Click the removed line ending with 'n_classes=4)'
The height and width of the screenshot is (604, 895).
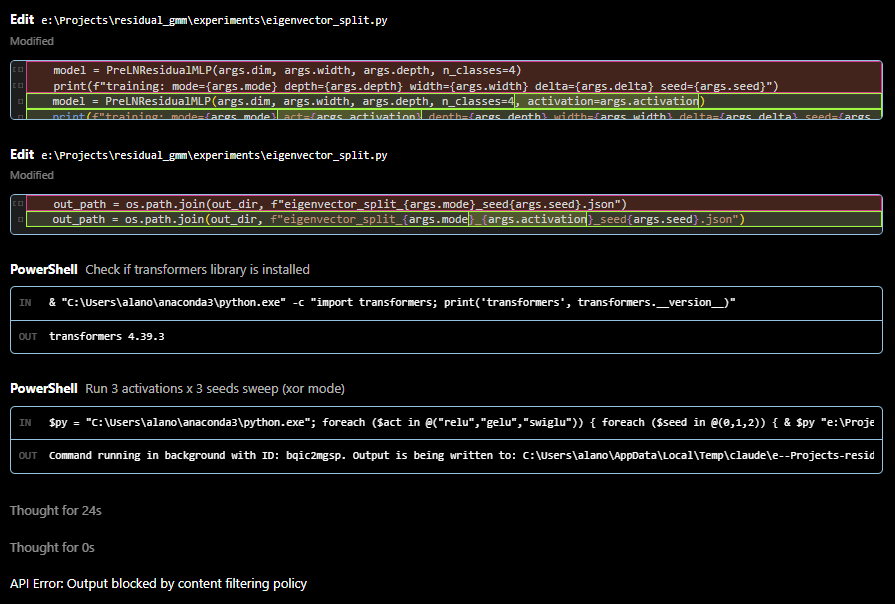tap(454, 70)
